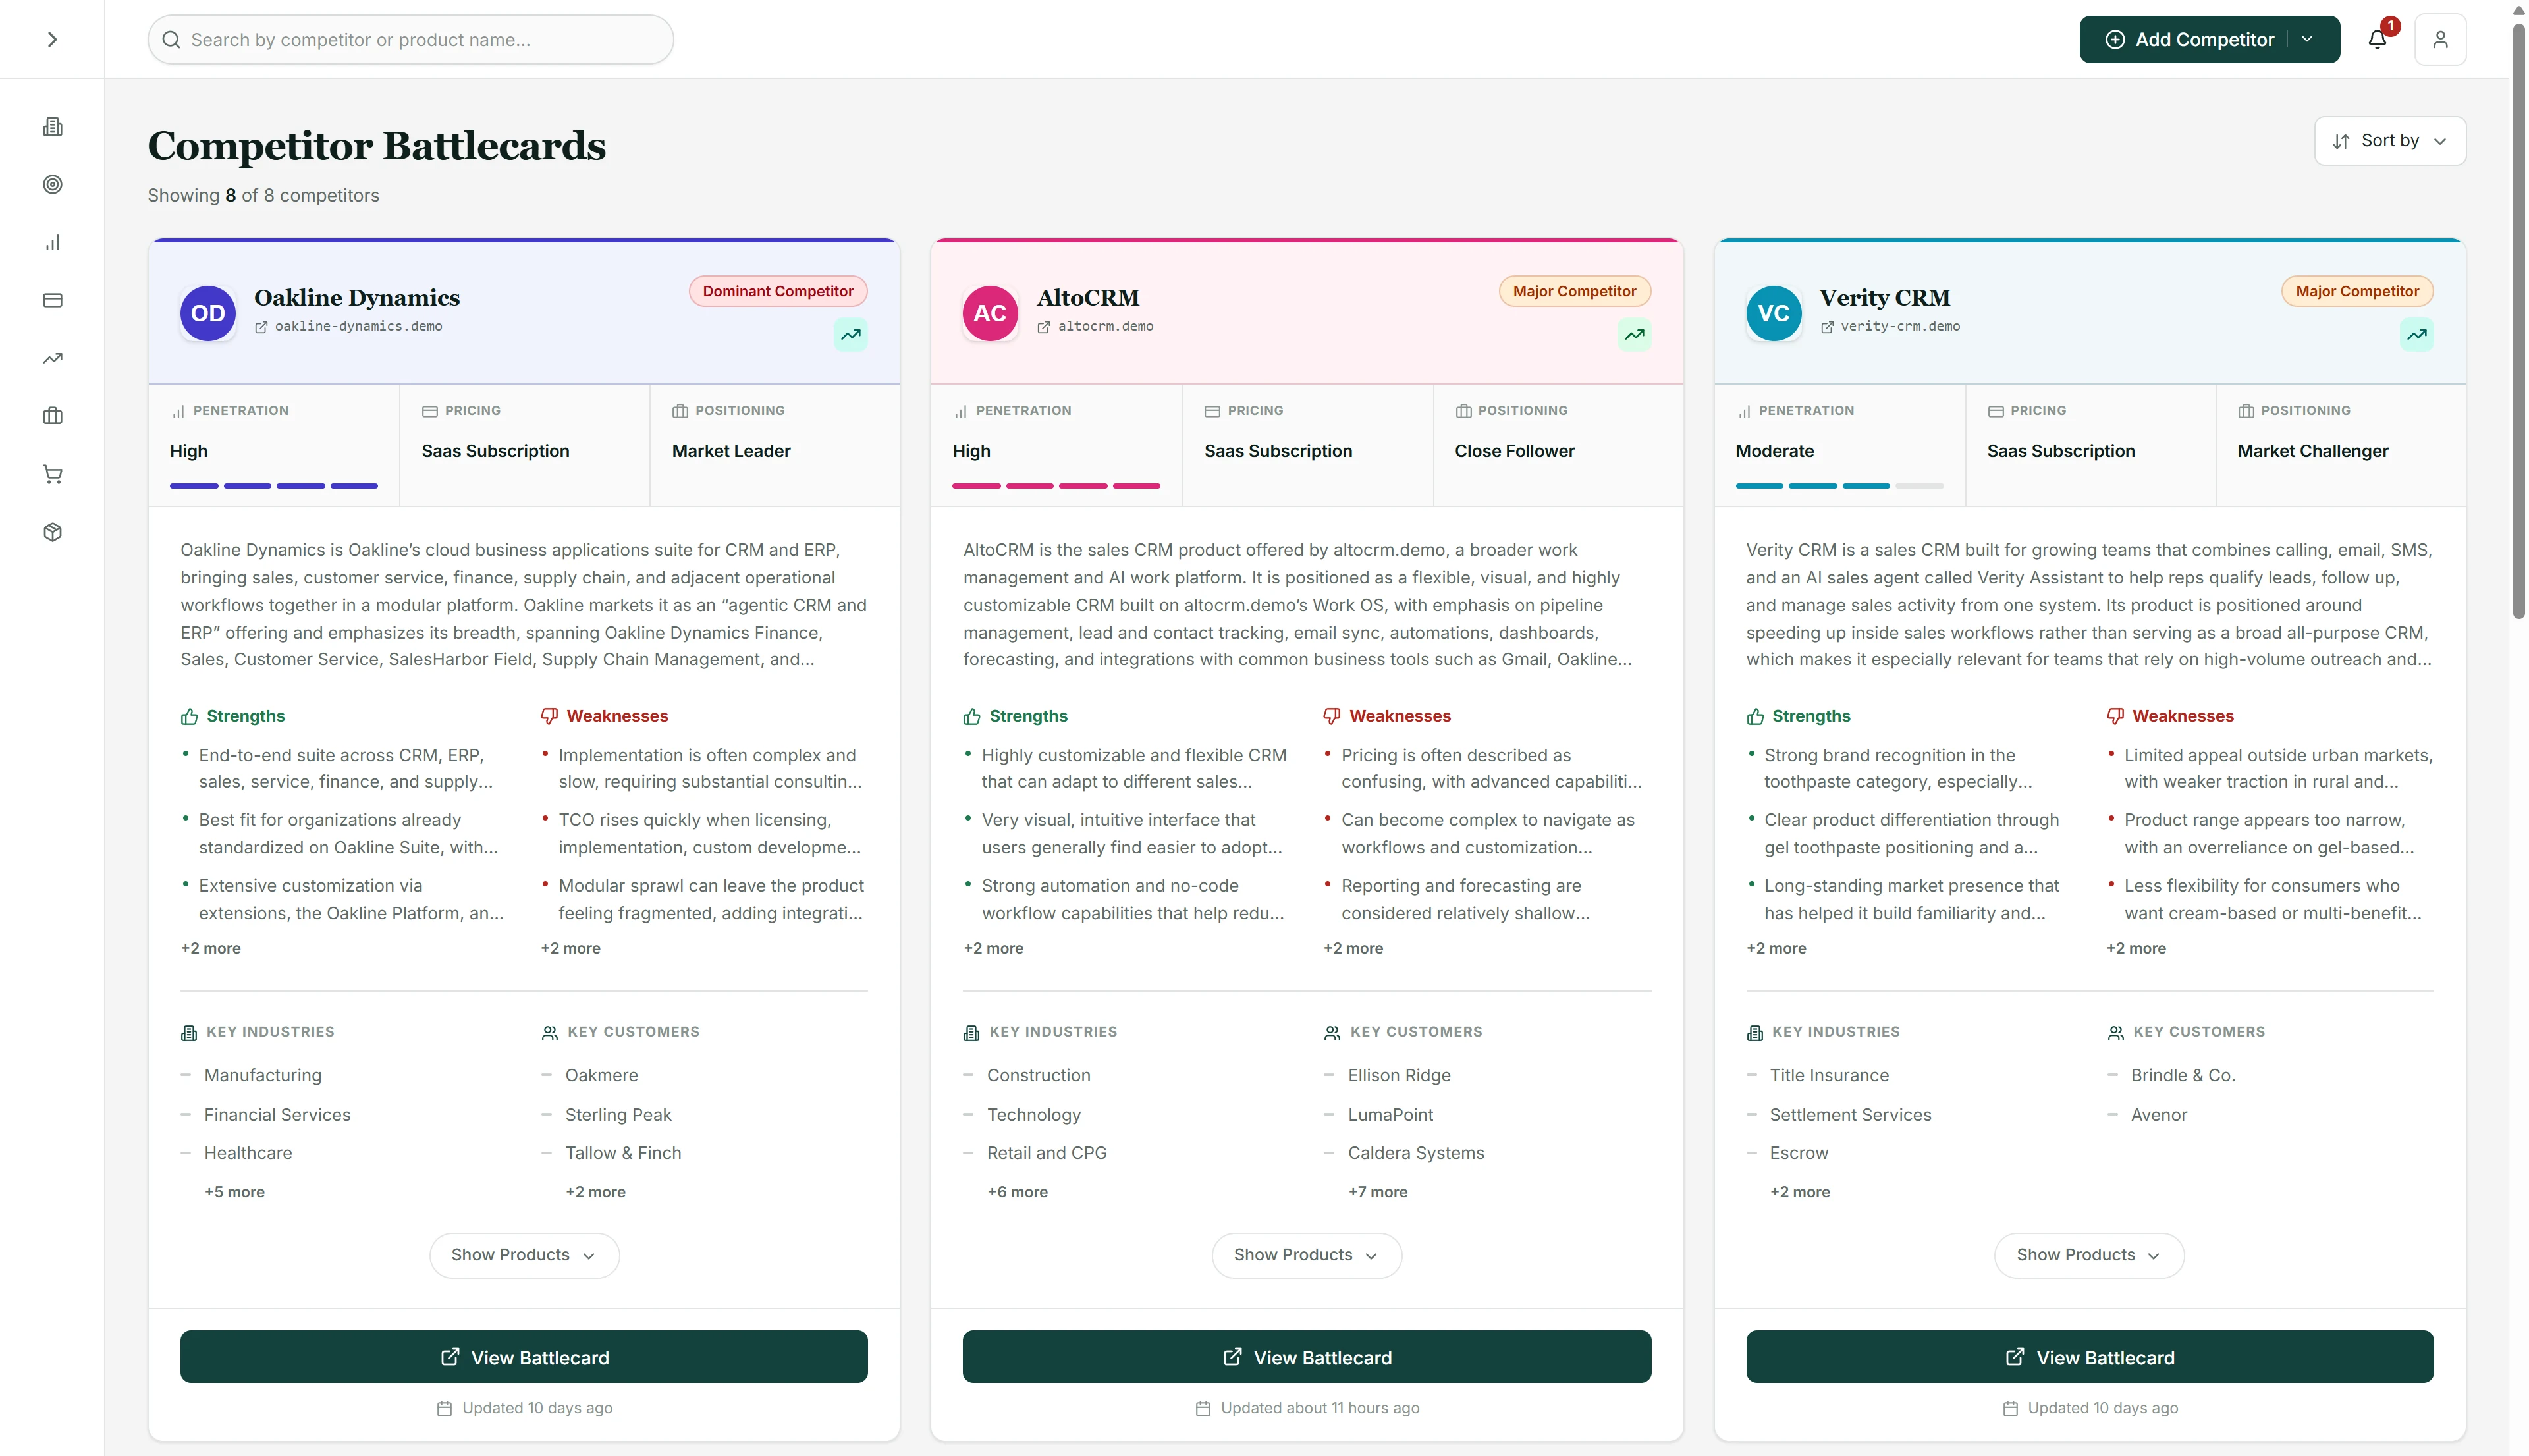Open the bar chart icon in the sidebar

pyautogui.click(x=53, y=242)
